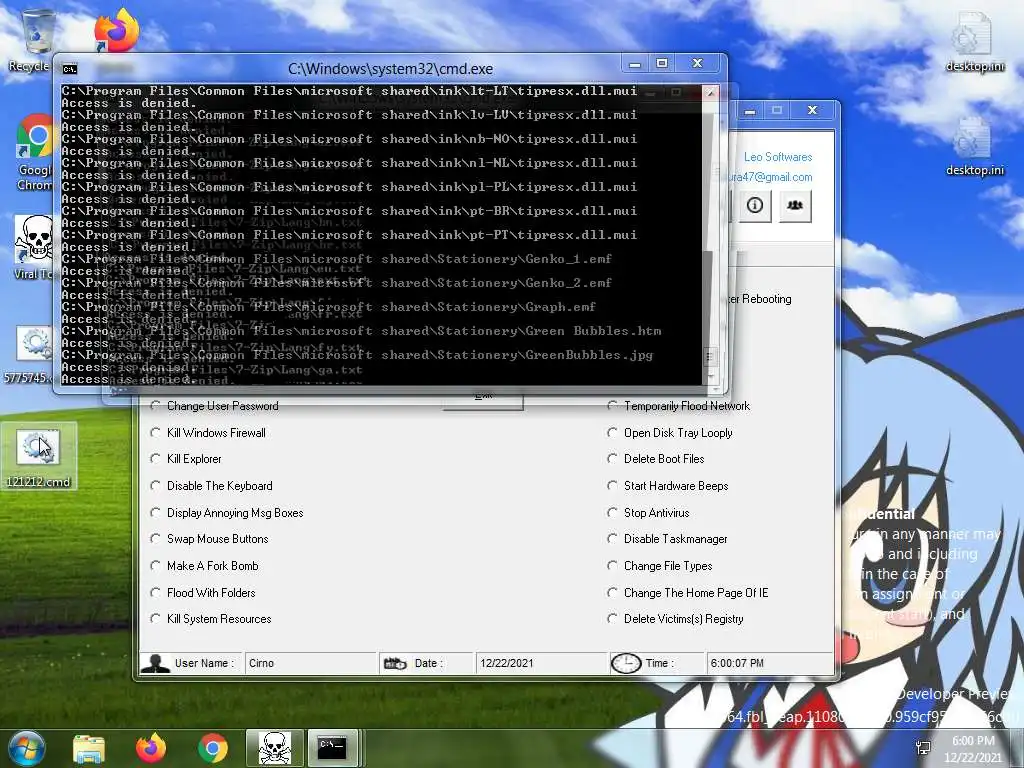Viewport: 1024px width, 768px height.
Task: Open the upper desktop.ini file icon
Action: (x=974, y=40)
